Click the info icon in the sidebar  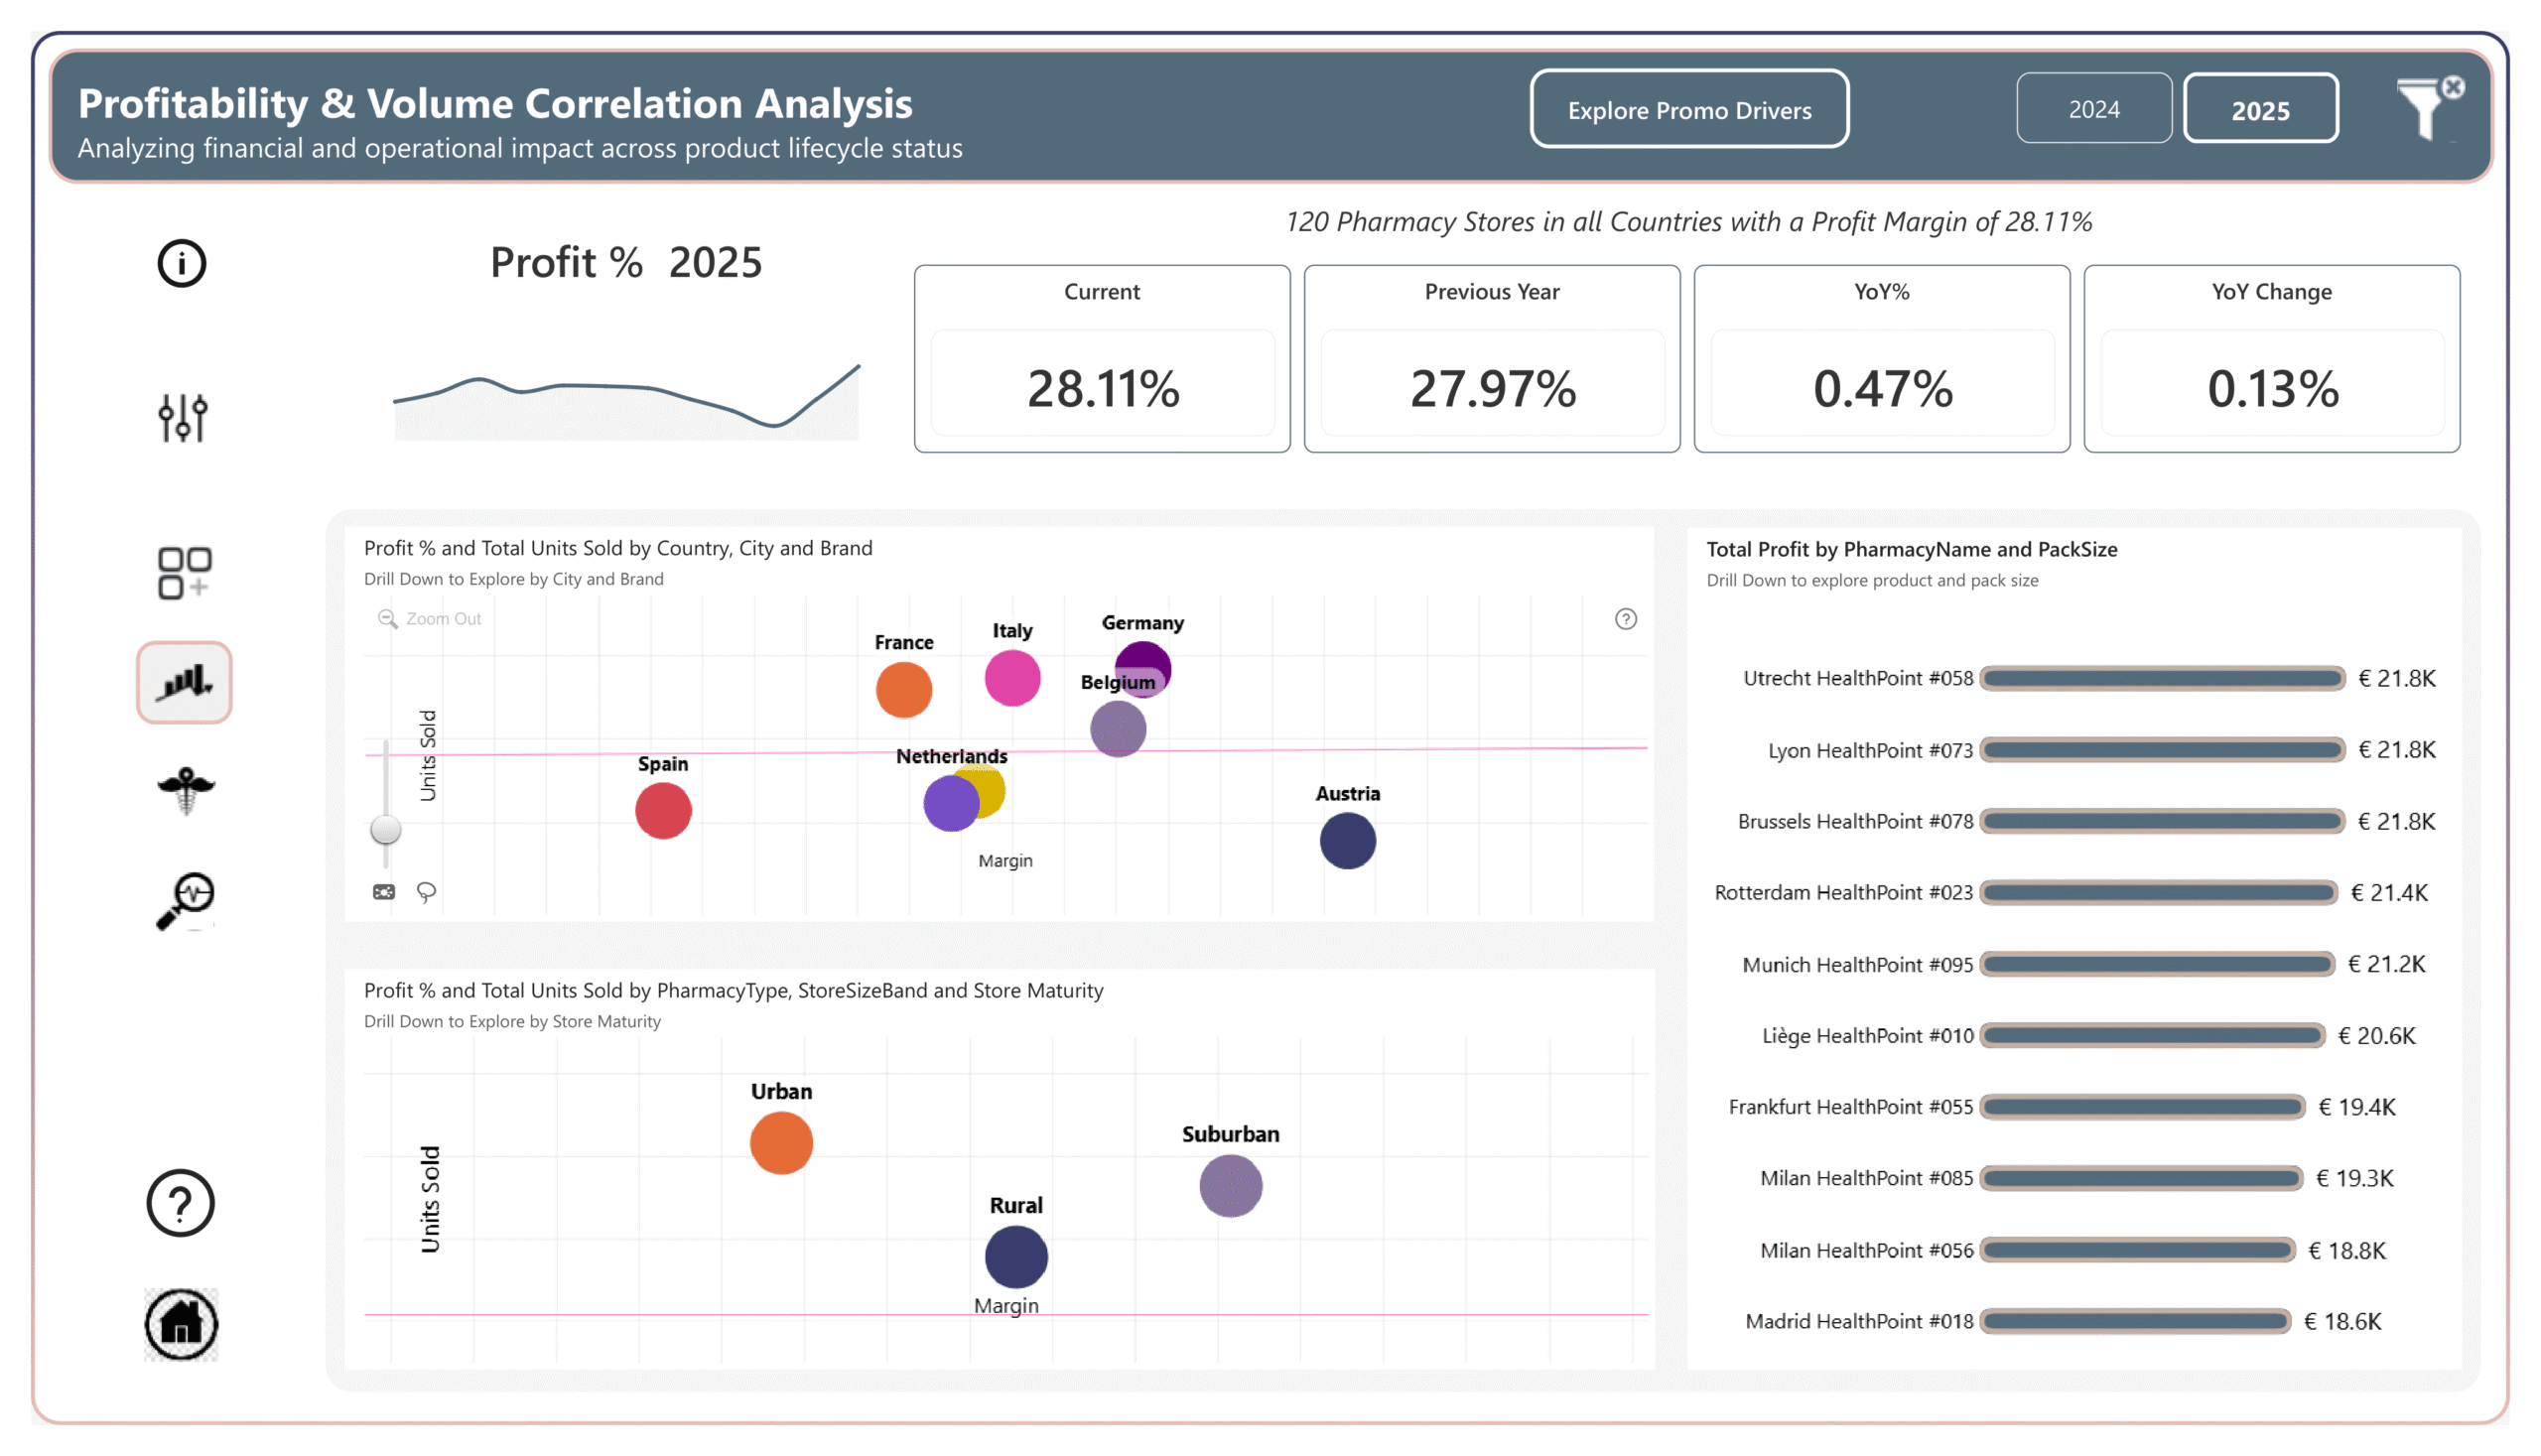click(x=181, y=264)
